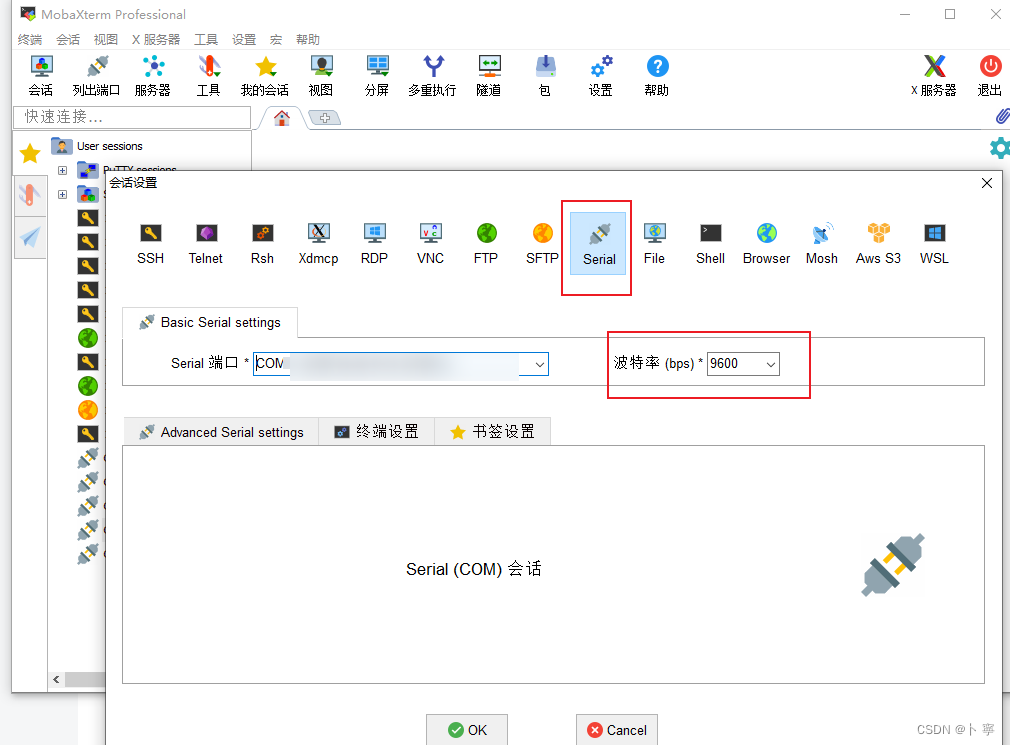Select the File session type
The width and height of the screenshot is (1010, 745).
(x=654, y=244)
